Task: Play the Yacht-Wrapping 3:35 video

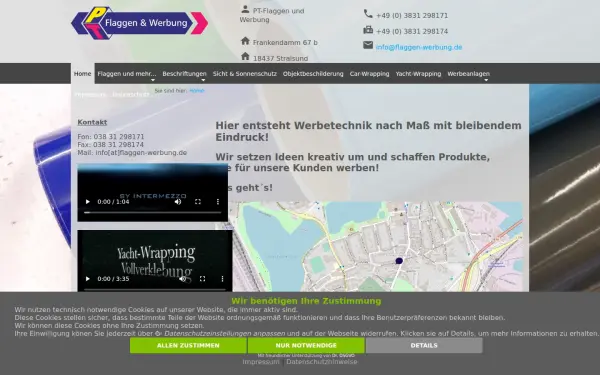Action: (88, 279)
